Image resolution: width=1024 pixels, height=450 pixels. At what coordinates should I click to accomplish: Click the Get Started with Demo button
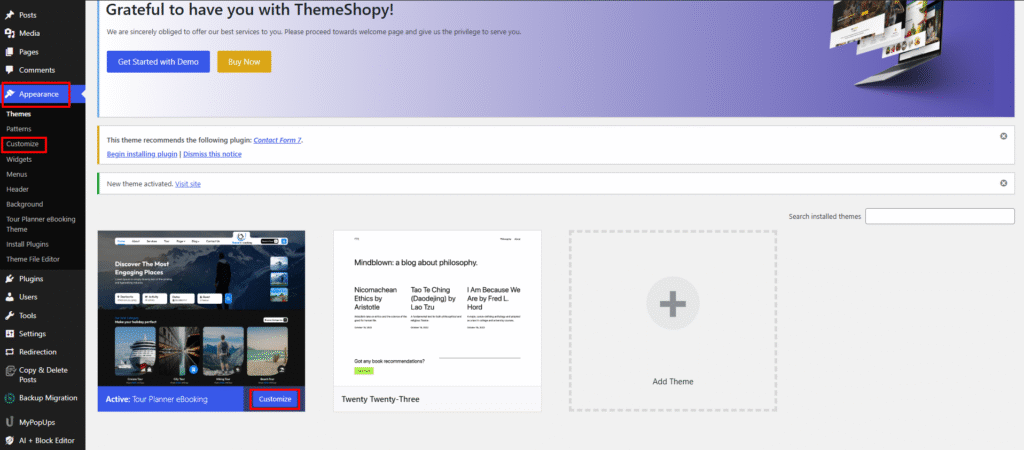coord(158,62)
